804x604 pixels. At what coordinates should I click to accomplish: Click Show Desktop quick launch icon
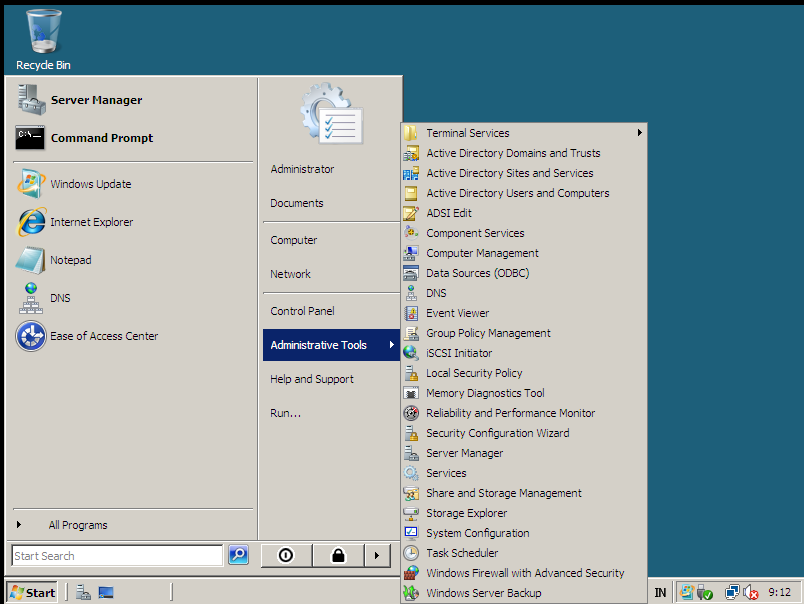[x=106, y=593]
